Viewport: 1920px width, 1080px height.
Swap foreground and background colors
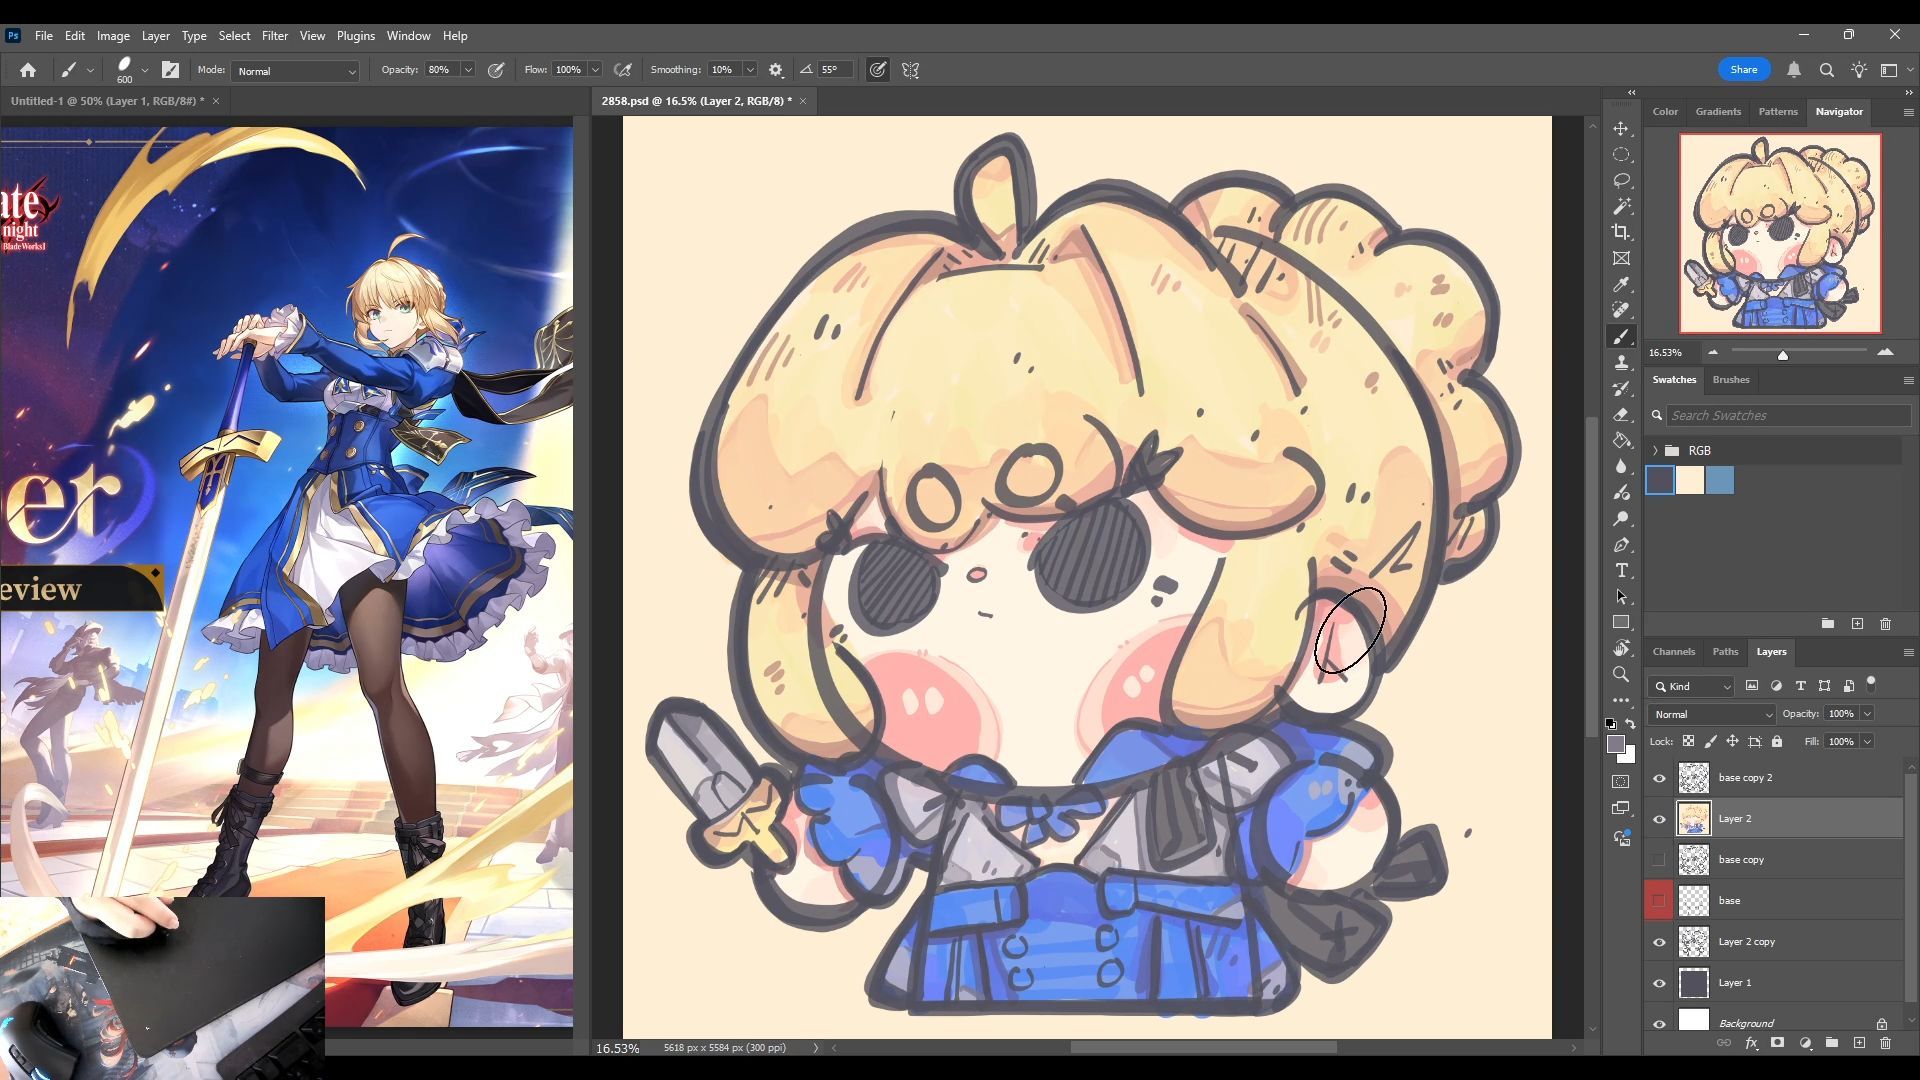1631,724
